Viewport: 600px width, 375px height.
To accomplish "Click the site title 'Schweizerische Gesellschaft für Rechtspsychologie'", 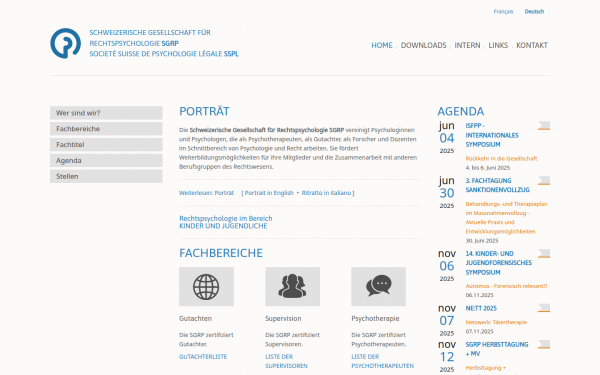I will [150, 38].
